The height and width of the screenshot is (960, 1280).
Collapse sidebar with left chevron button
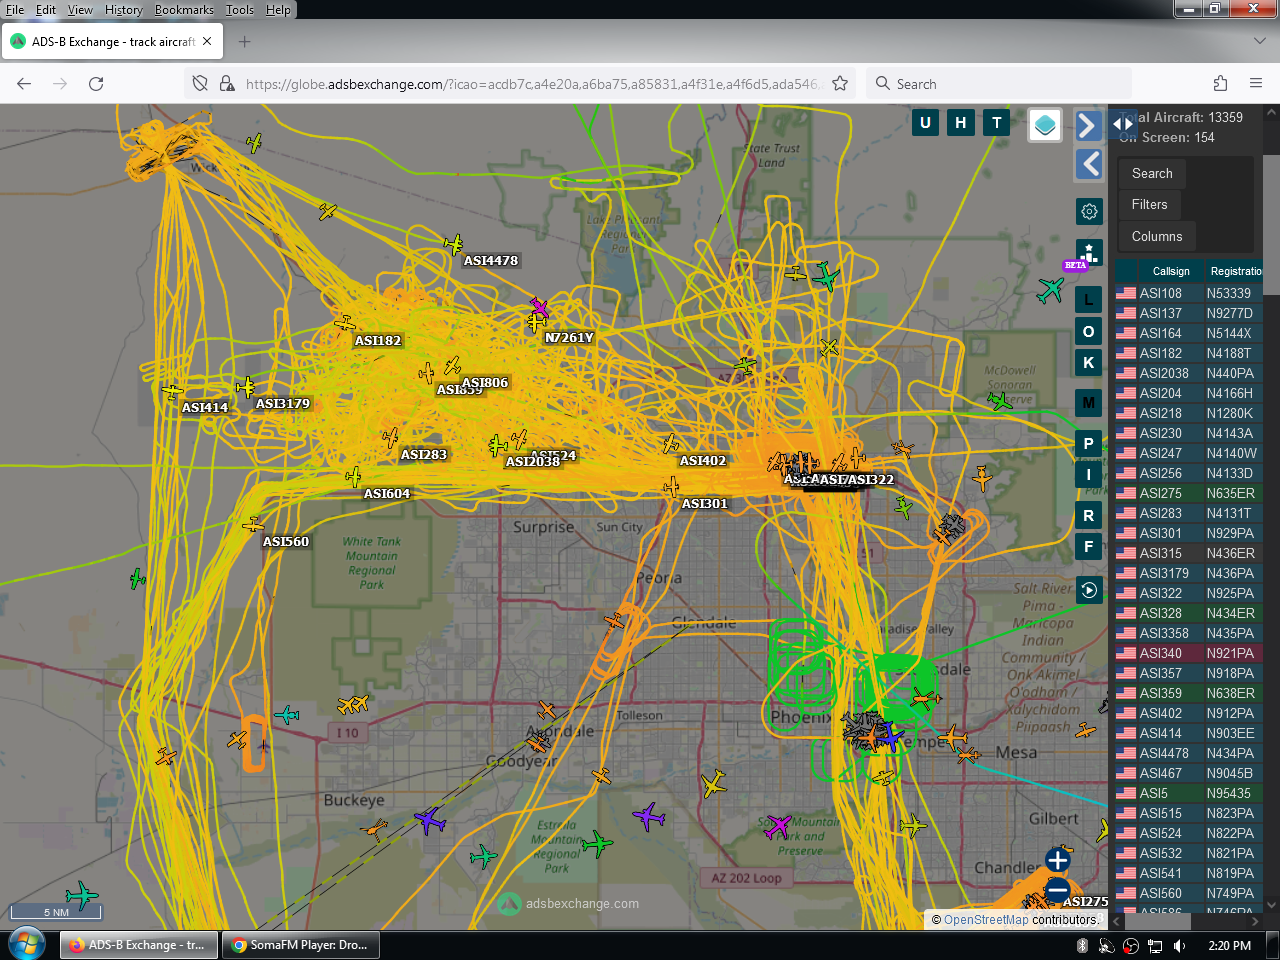(1089, 164)
